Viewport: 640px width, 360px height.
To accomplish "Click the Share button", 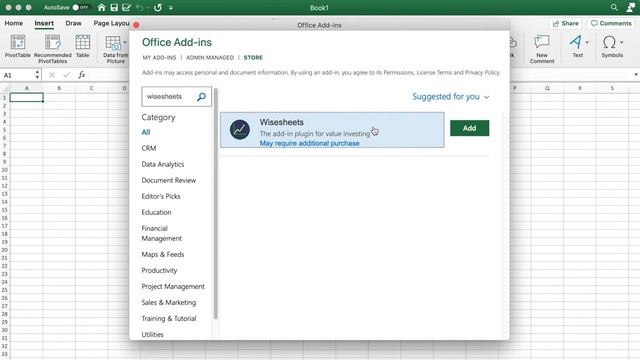I will [565, 24].
